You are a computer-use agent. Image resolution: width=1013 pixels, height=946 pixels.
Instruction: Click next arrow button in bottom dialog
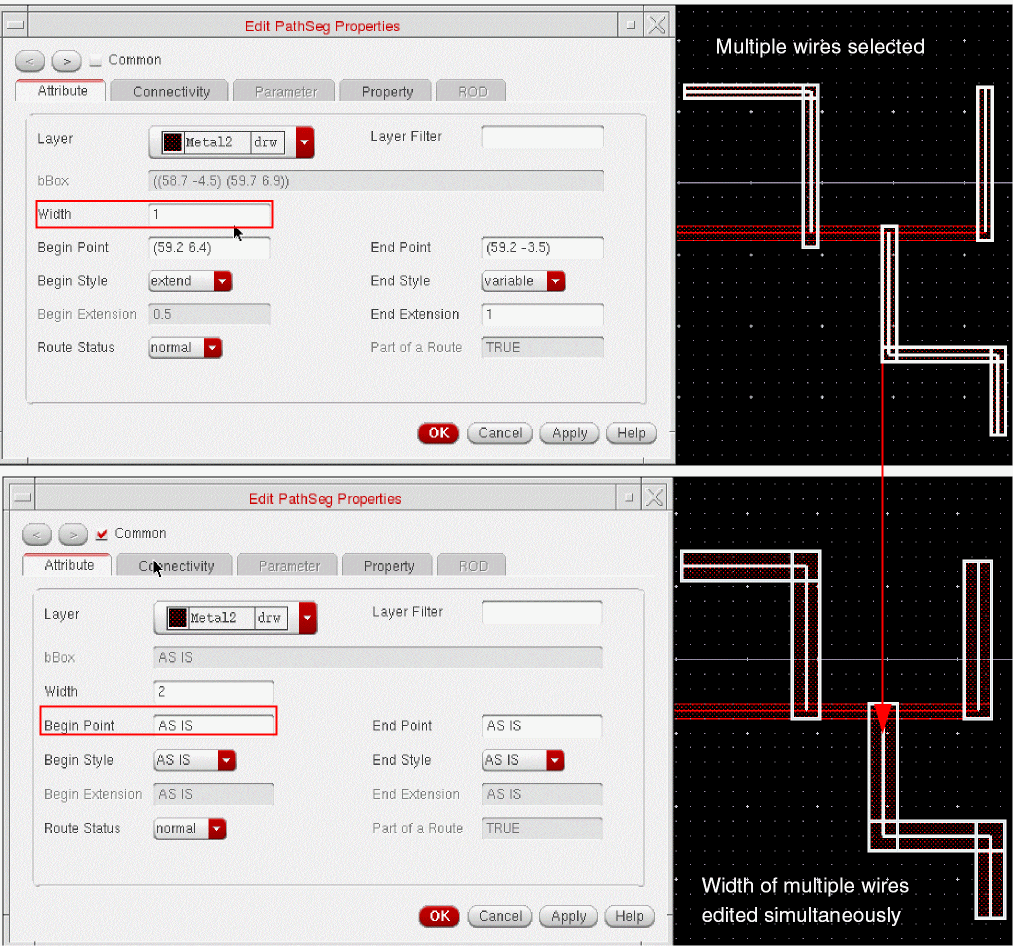pos(73,534)
